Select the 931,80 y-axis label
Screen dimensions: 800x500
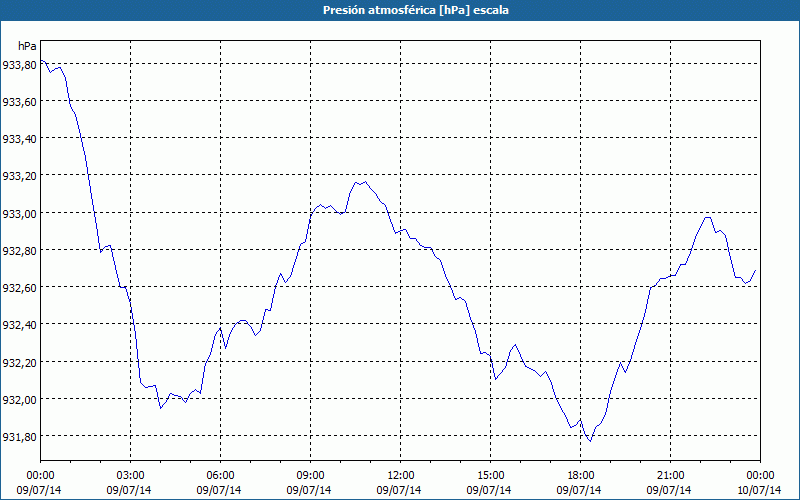tap(19, 437)
